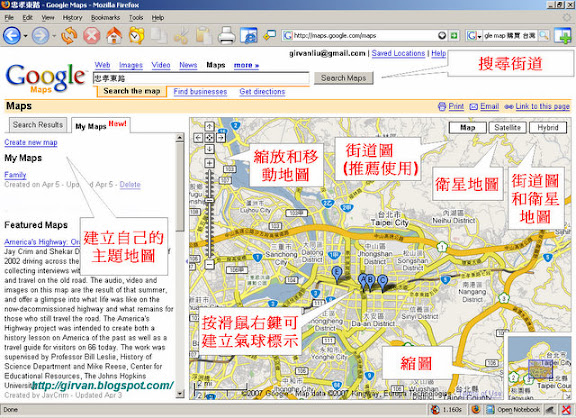The height and width of the screenshot is (418, 576).
Task: Click the search magnifier in browser search box
Action: [x=544, y=36]
